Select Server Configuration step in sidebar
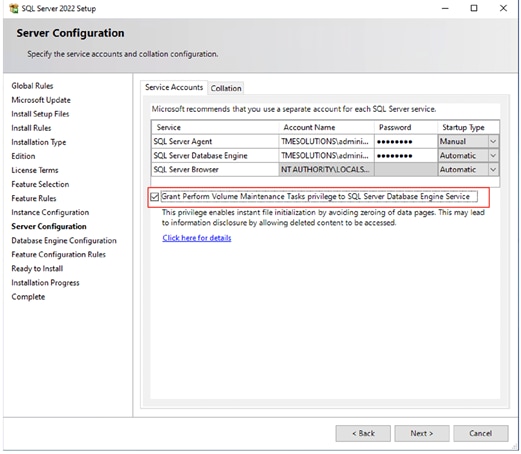This screenshot has height=454, width=521. click(x=49, y=227)
